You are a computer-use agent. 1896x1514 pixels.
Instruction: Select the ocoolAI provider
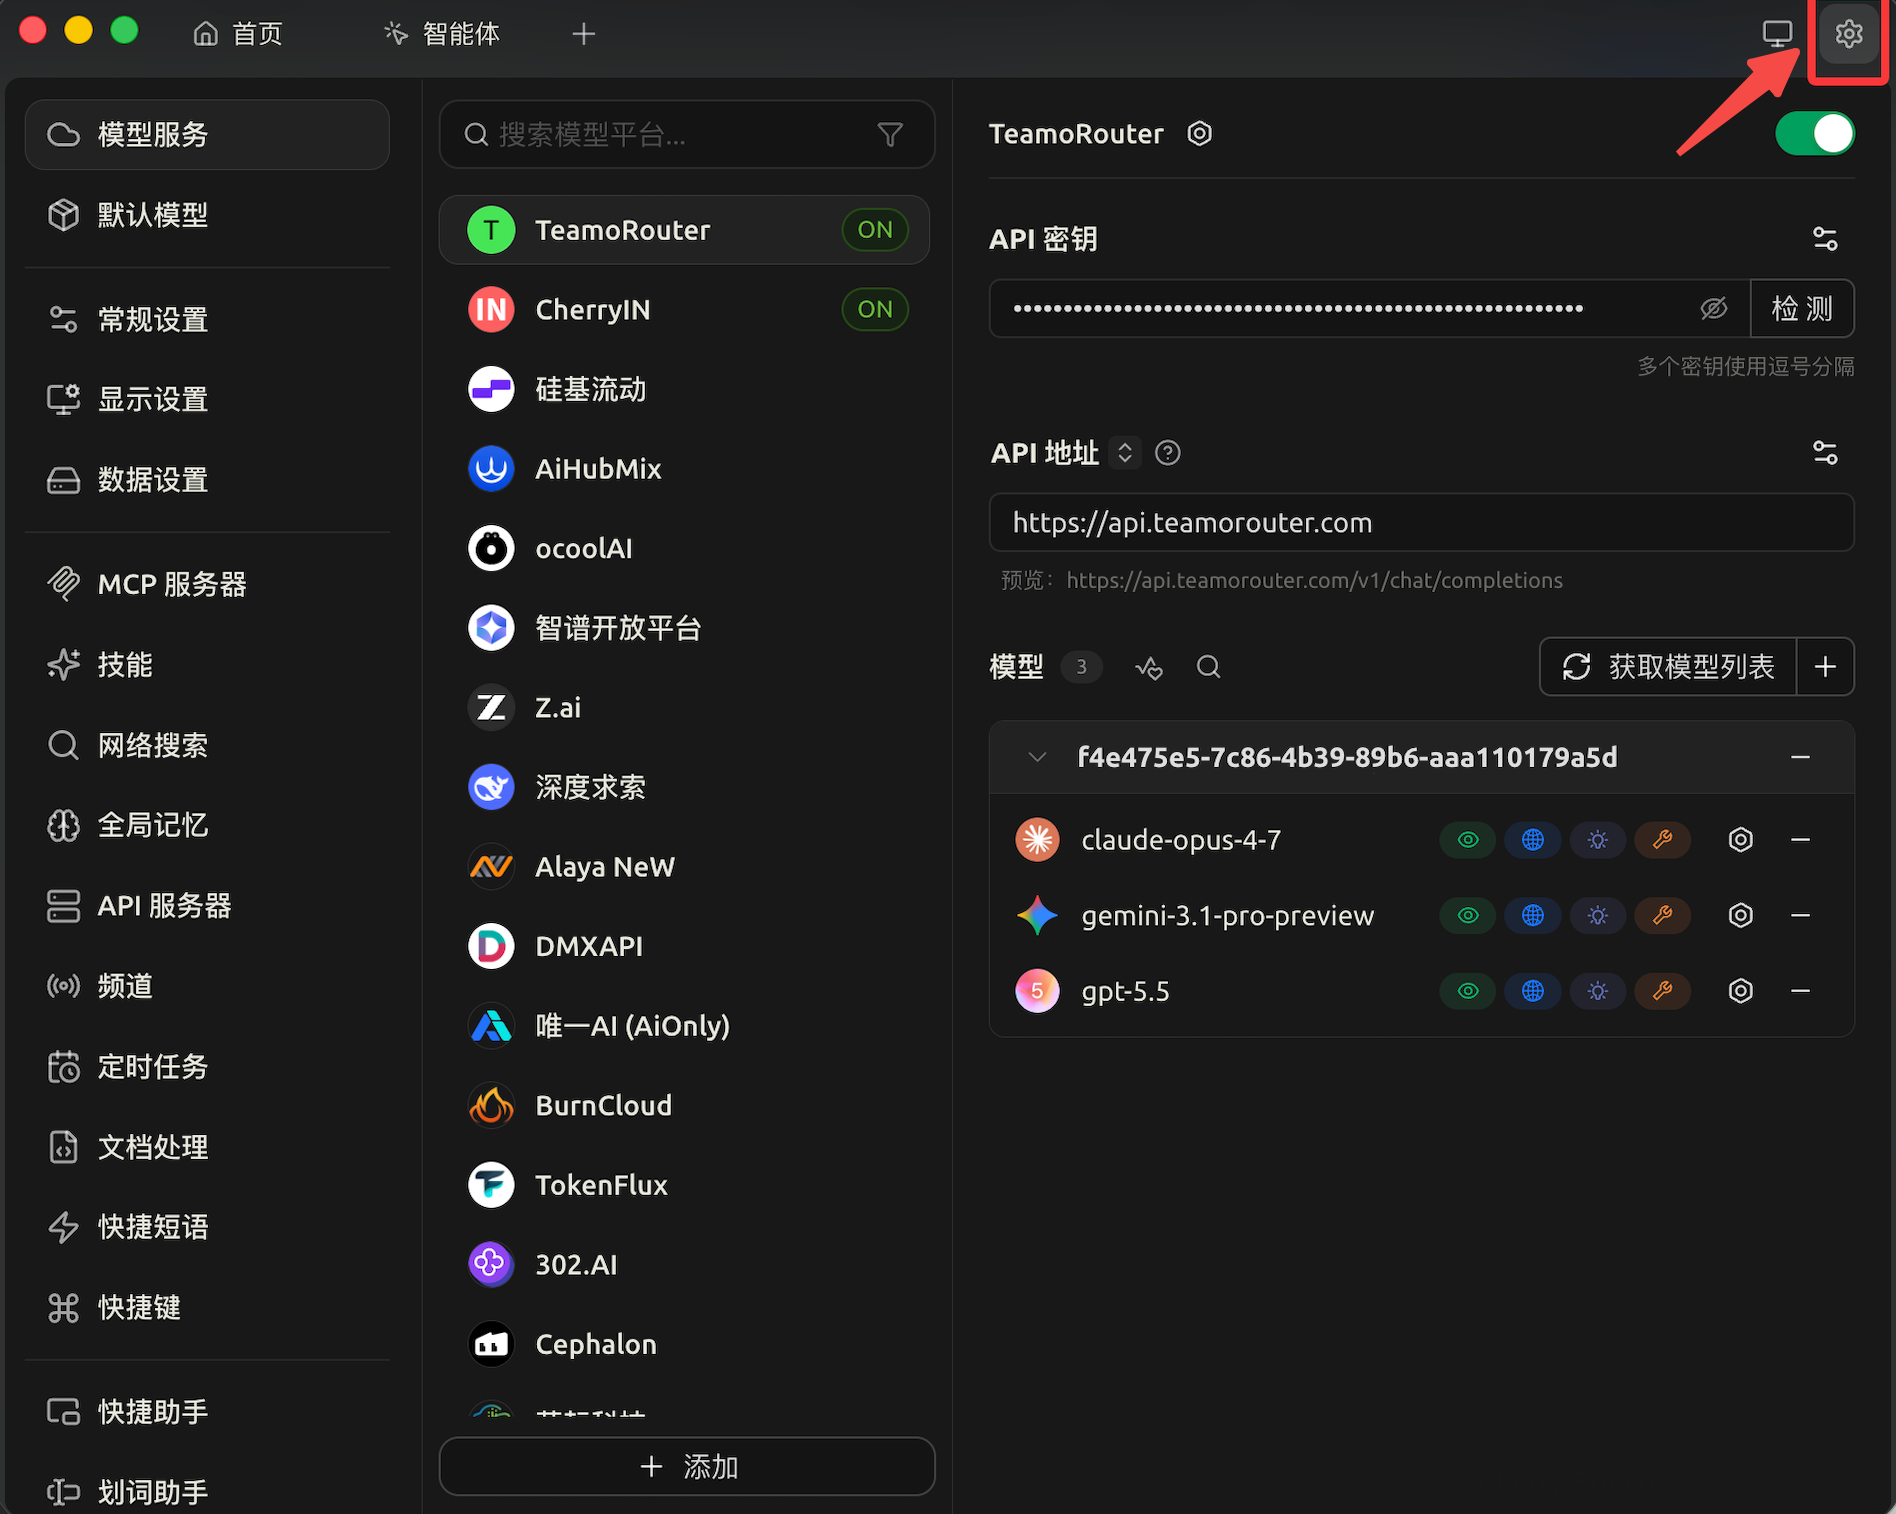(684, 548)
